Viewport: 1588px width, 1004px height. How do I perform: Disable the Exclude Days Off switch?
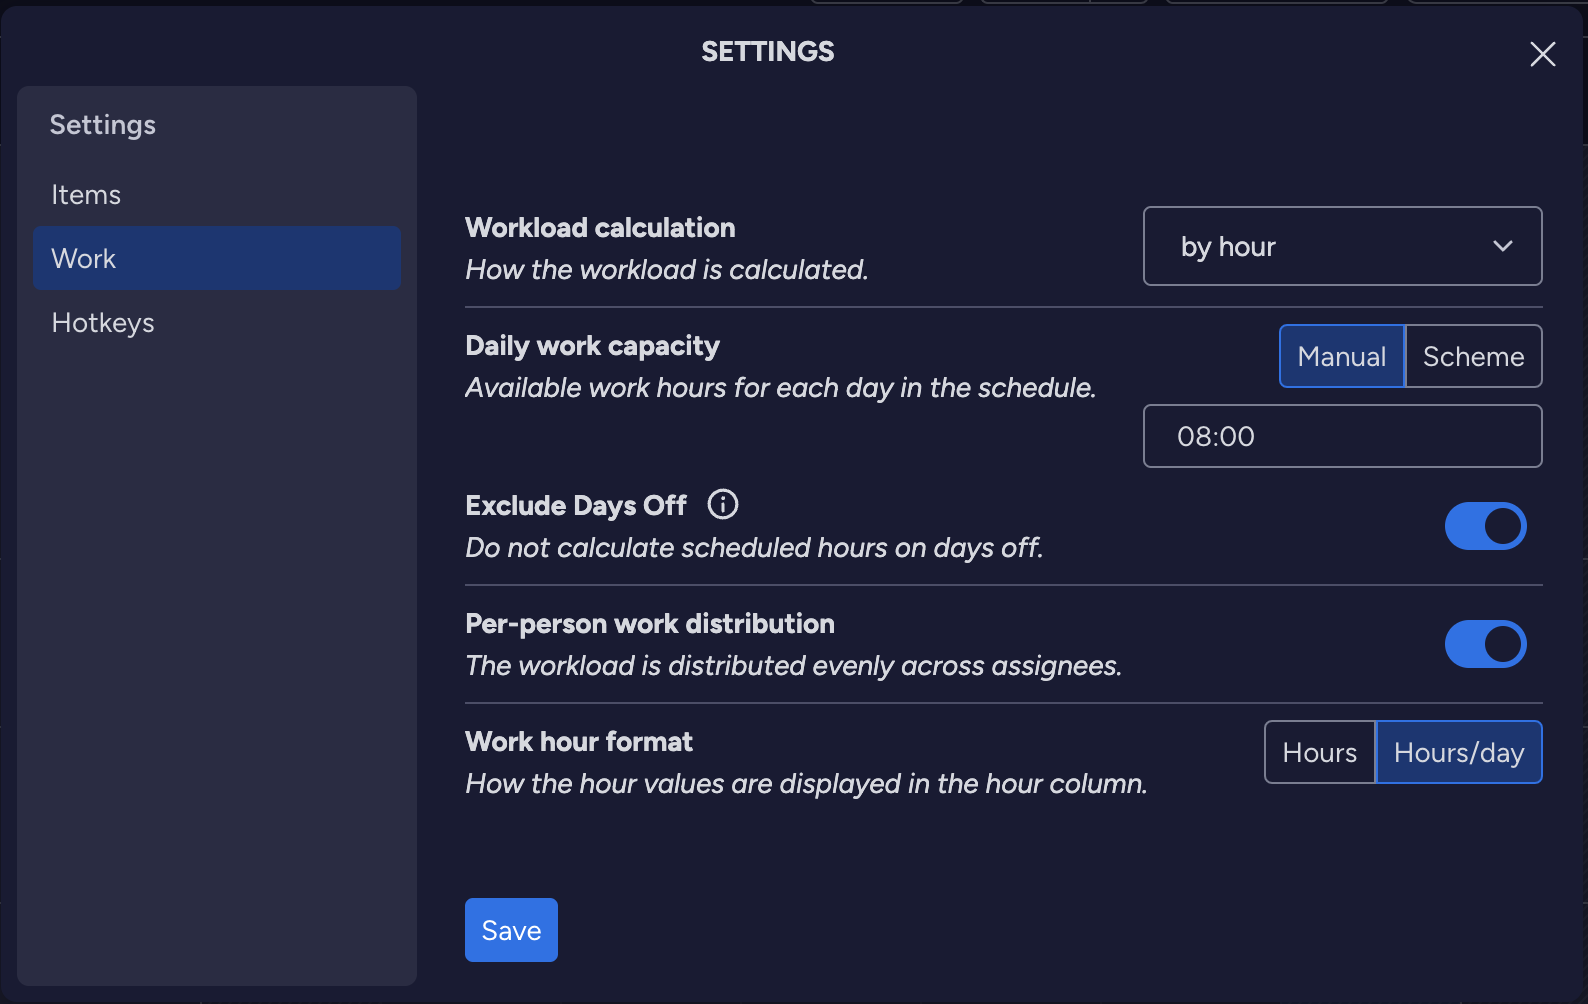tap(1485, 526)
